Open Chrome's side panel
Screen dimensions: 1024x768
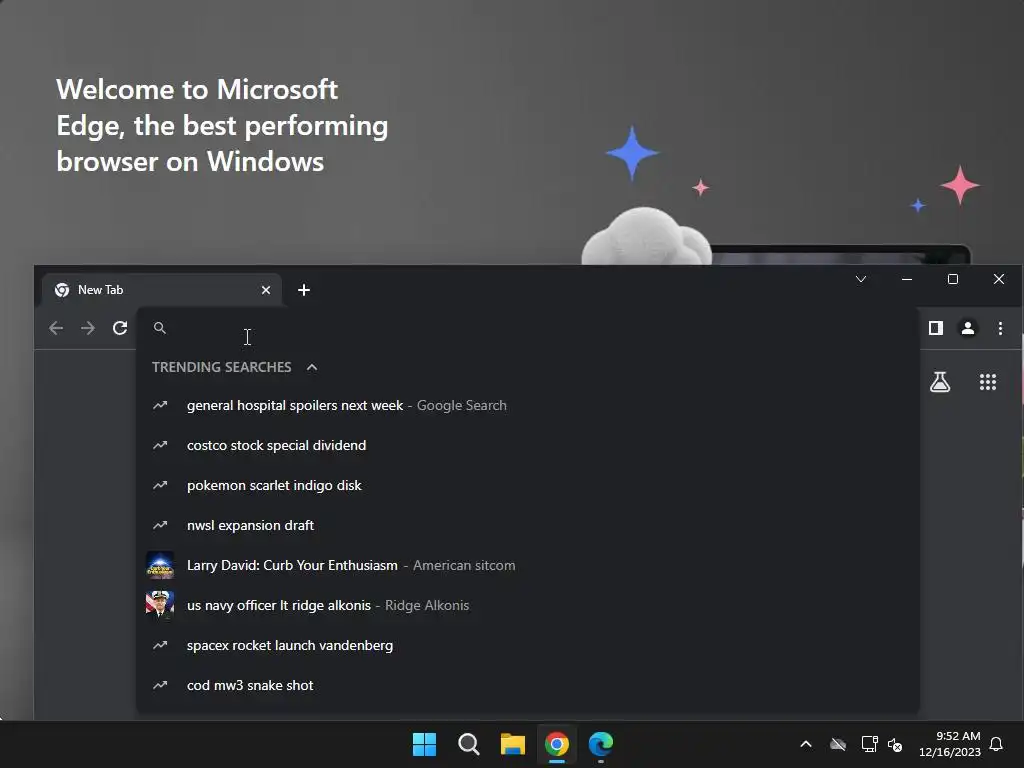pyautogui.click(x=936, y=328)
